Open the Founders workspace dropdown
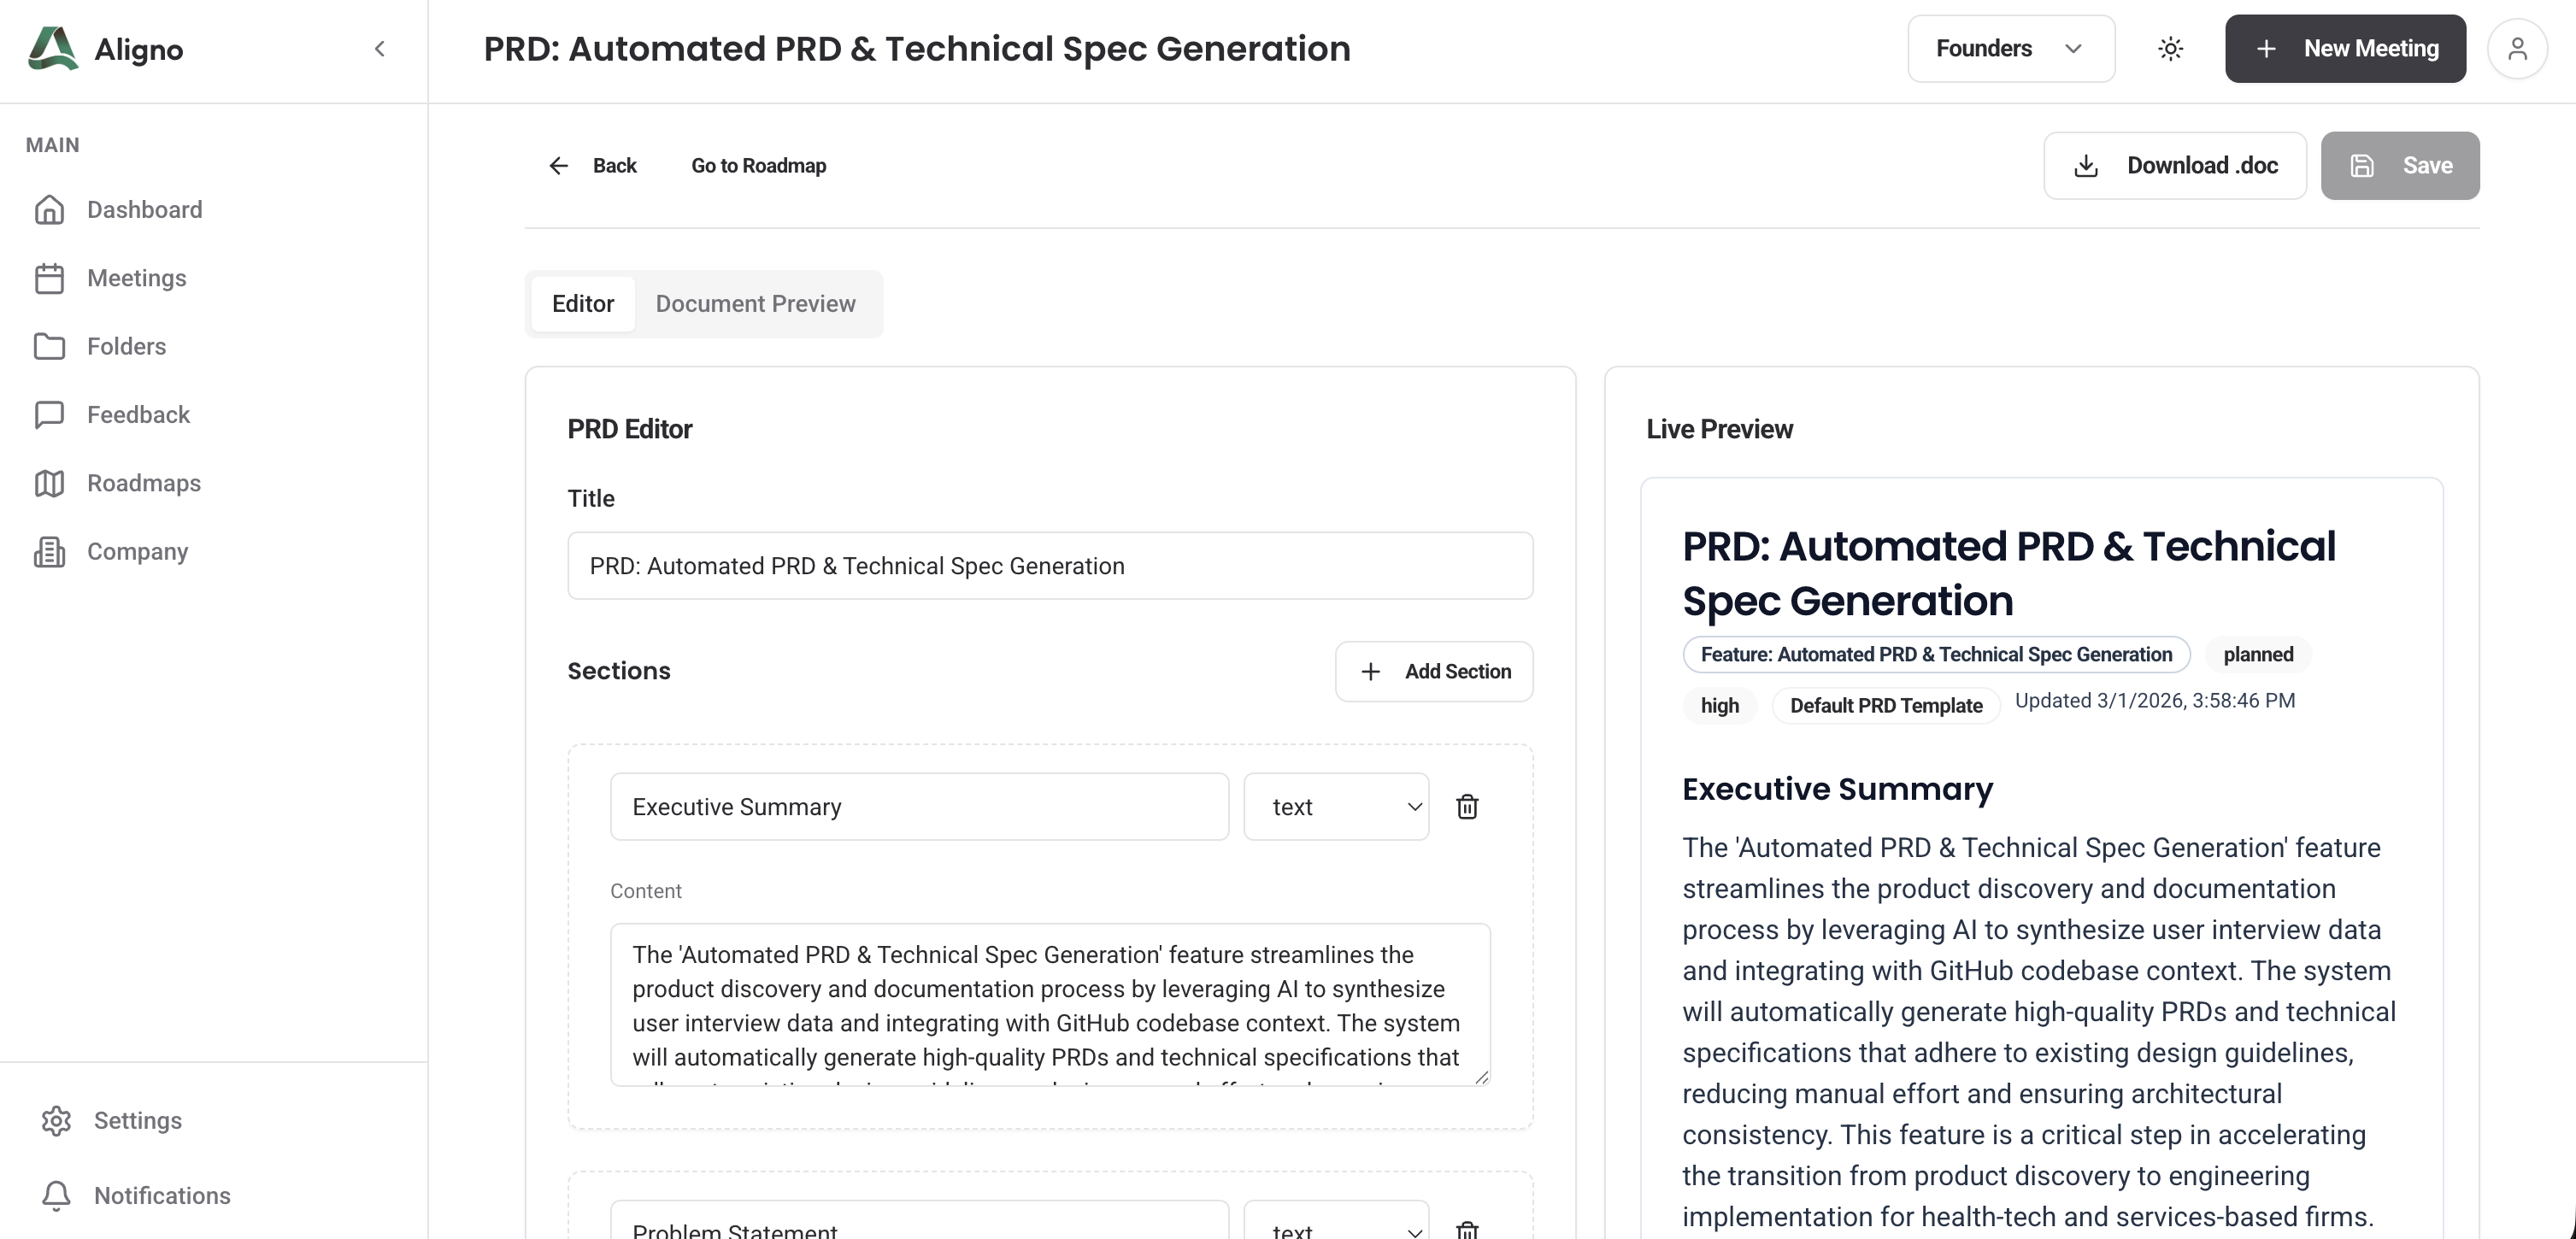The height and width of the screenshot is (1239, 2576). [x=2010, y=48]
